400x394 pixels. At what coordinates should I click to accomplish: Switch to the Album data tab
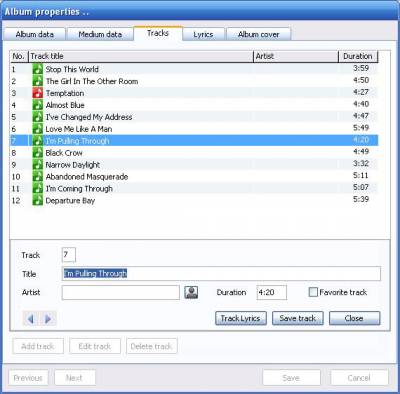(x=35, y=34)
